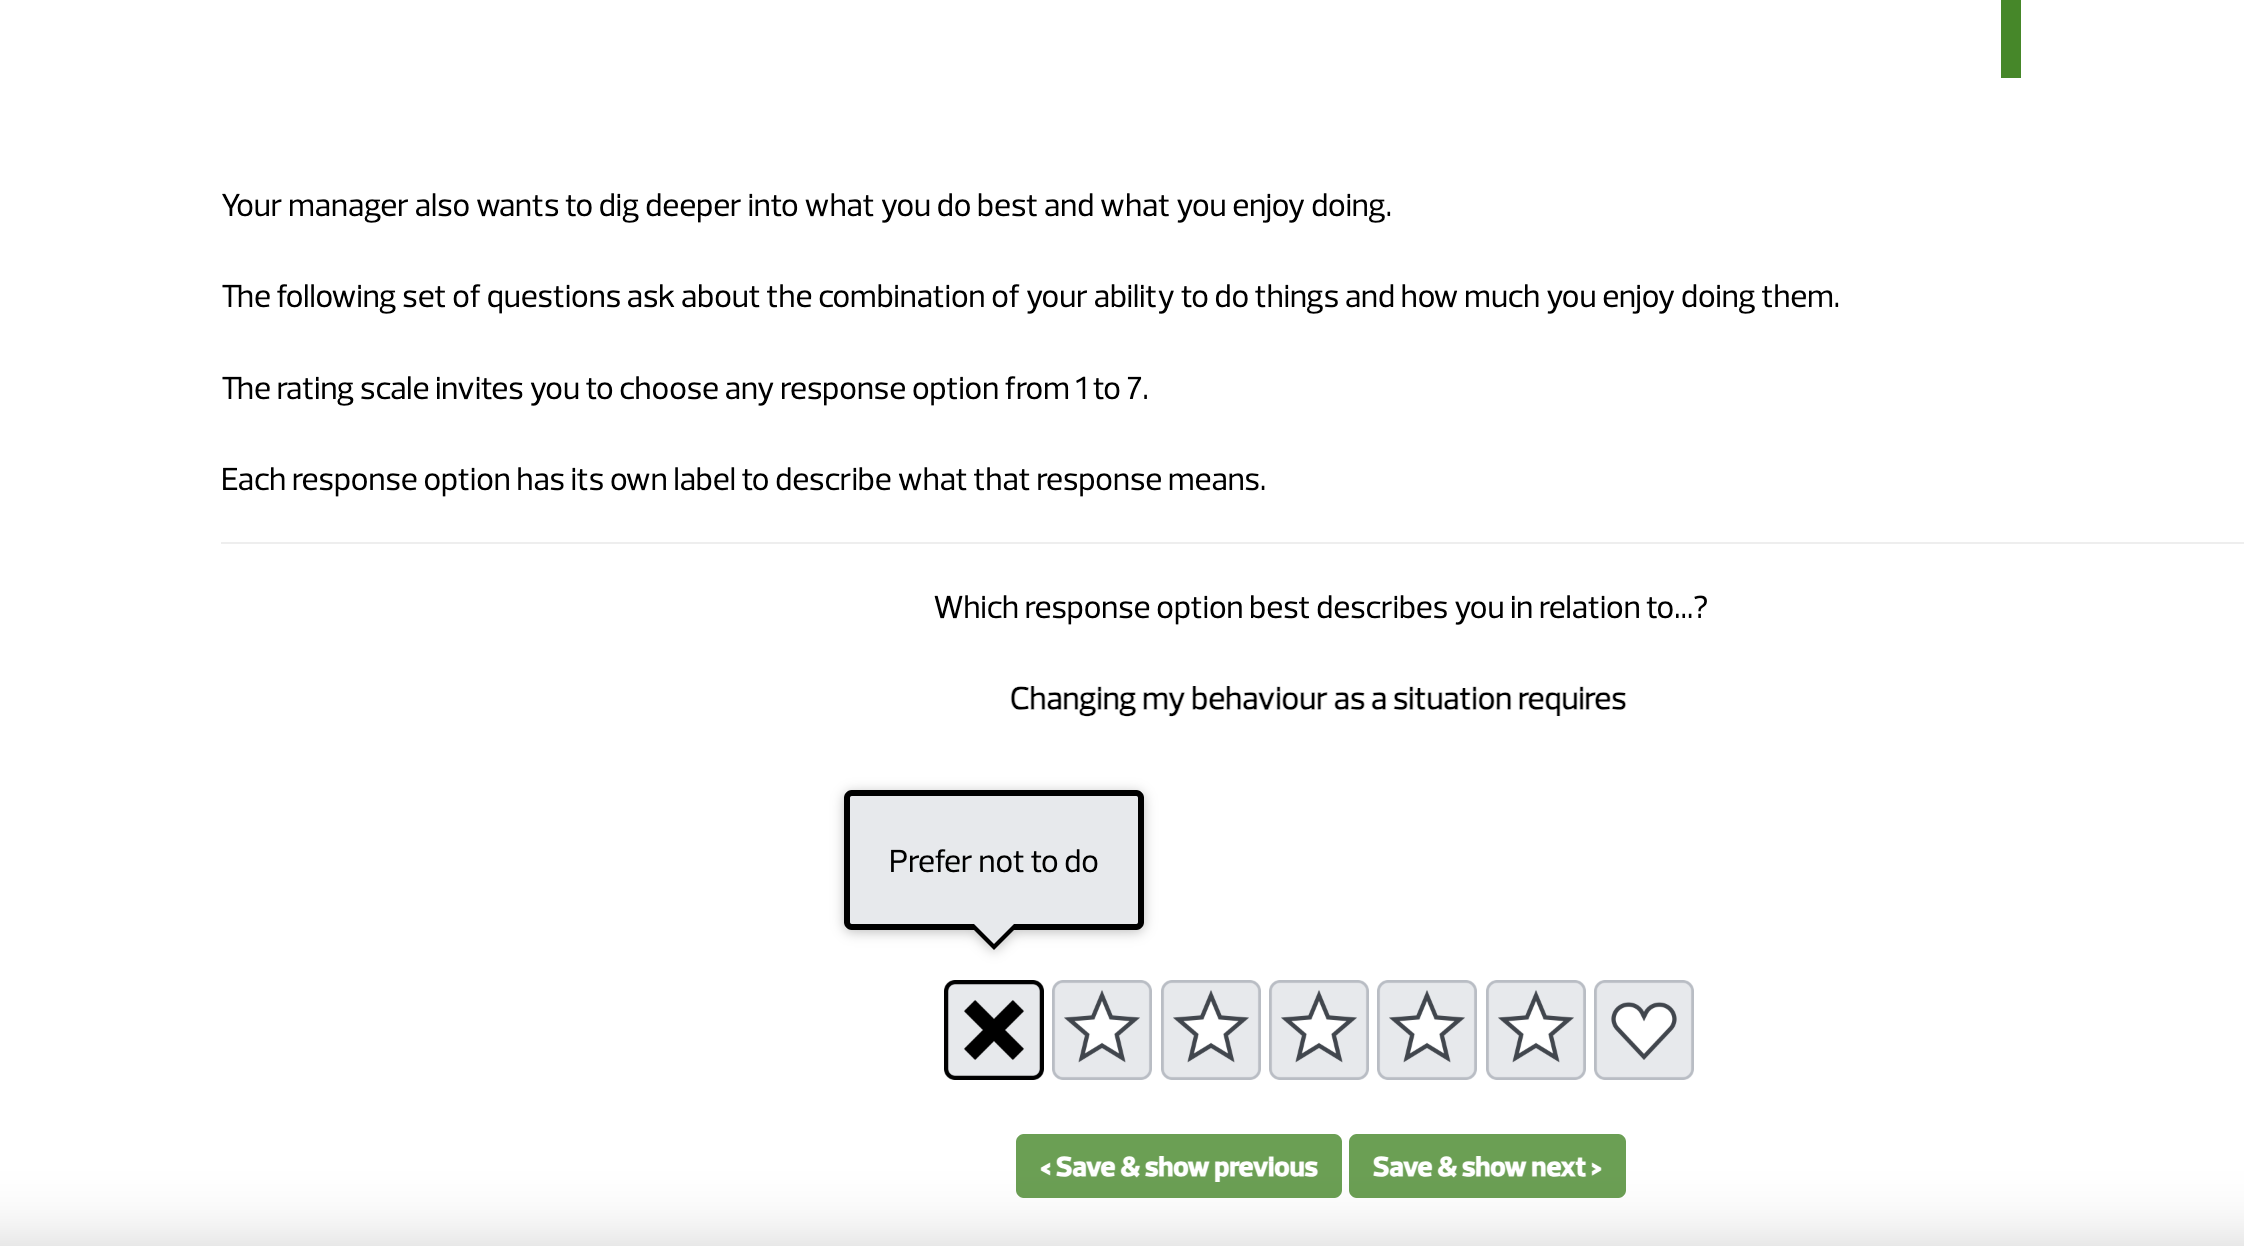Select the X 'Prefer not to do' rating
Viewport: 2244px width, 1246px height.
[x=993, y=1029]
